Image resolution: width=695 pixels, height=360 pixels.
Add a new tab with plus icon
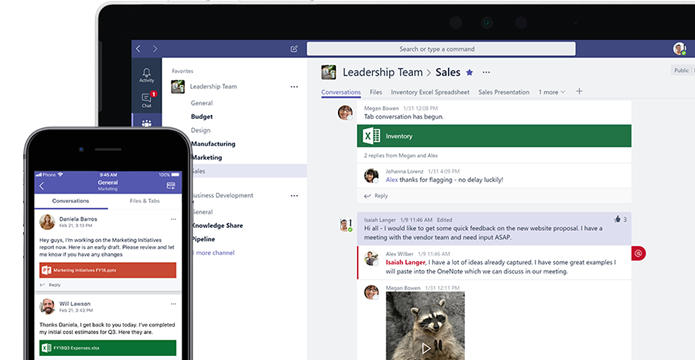(x=579, y=91)
